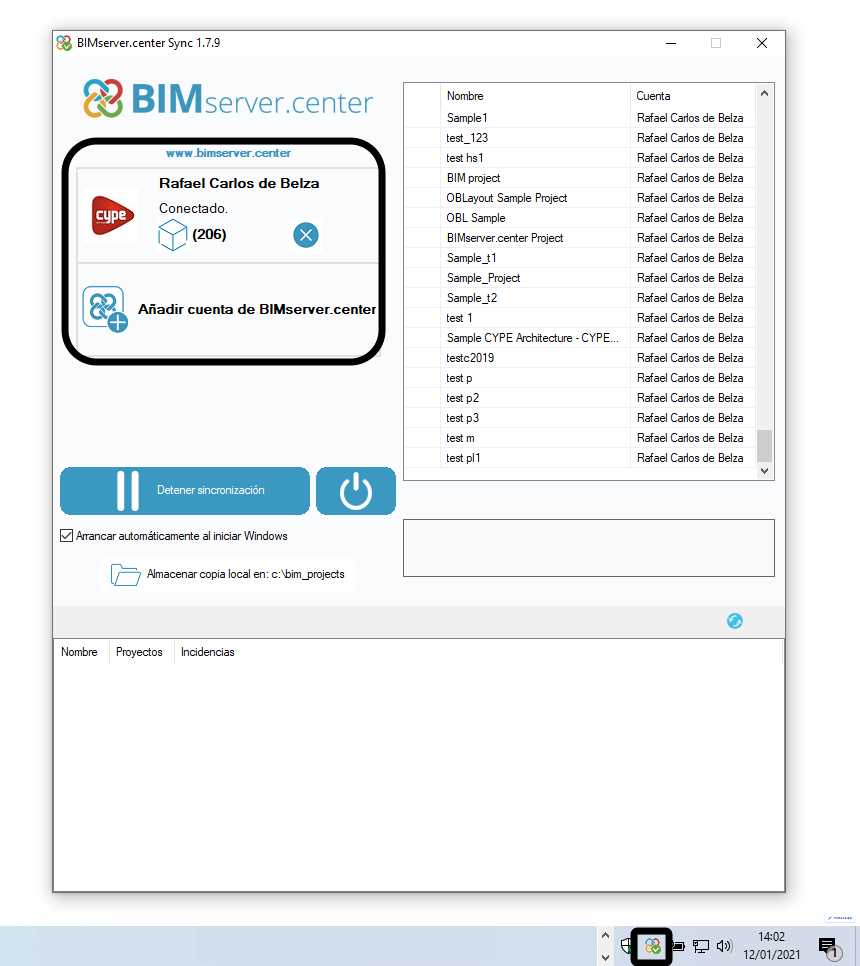This screenshot has width=860, height=966.
Task: Disconnect the Rafael Carlos de Belza account
Action: pos(306,235)
